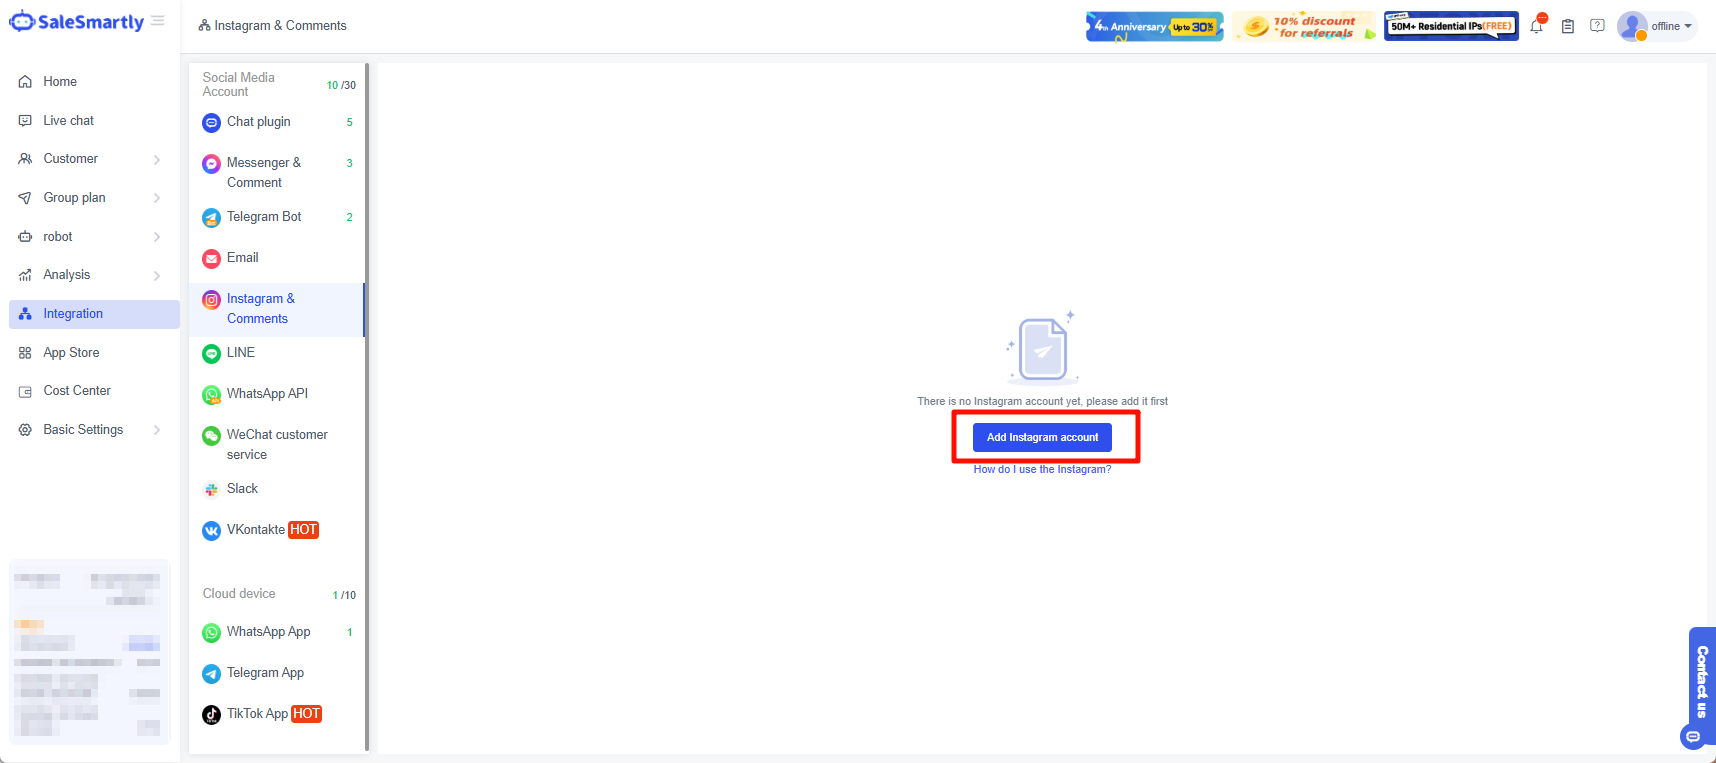The width and height of the screenshot is (1716, 763).
Task: Click the "1 /10" cloud device count
Action: 344,596
